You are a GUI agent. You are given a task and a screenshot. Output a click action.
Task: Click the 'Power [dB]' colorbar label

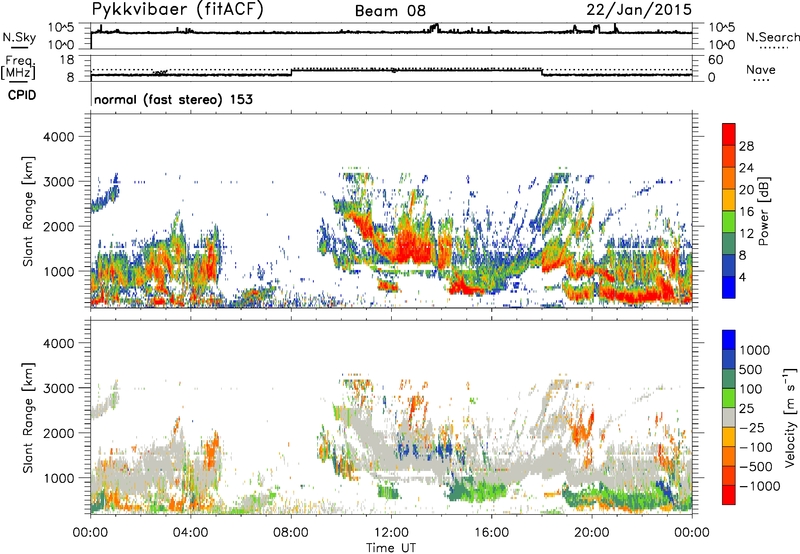[x=763, y=211]
